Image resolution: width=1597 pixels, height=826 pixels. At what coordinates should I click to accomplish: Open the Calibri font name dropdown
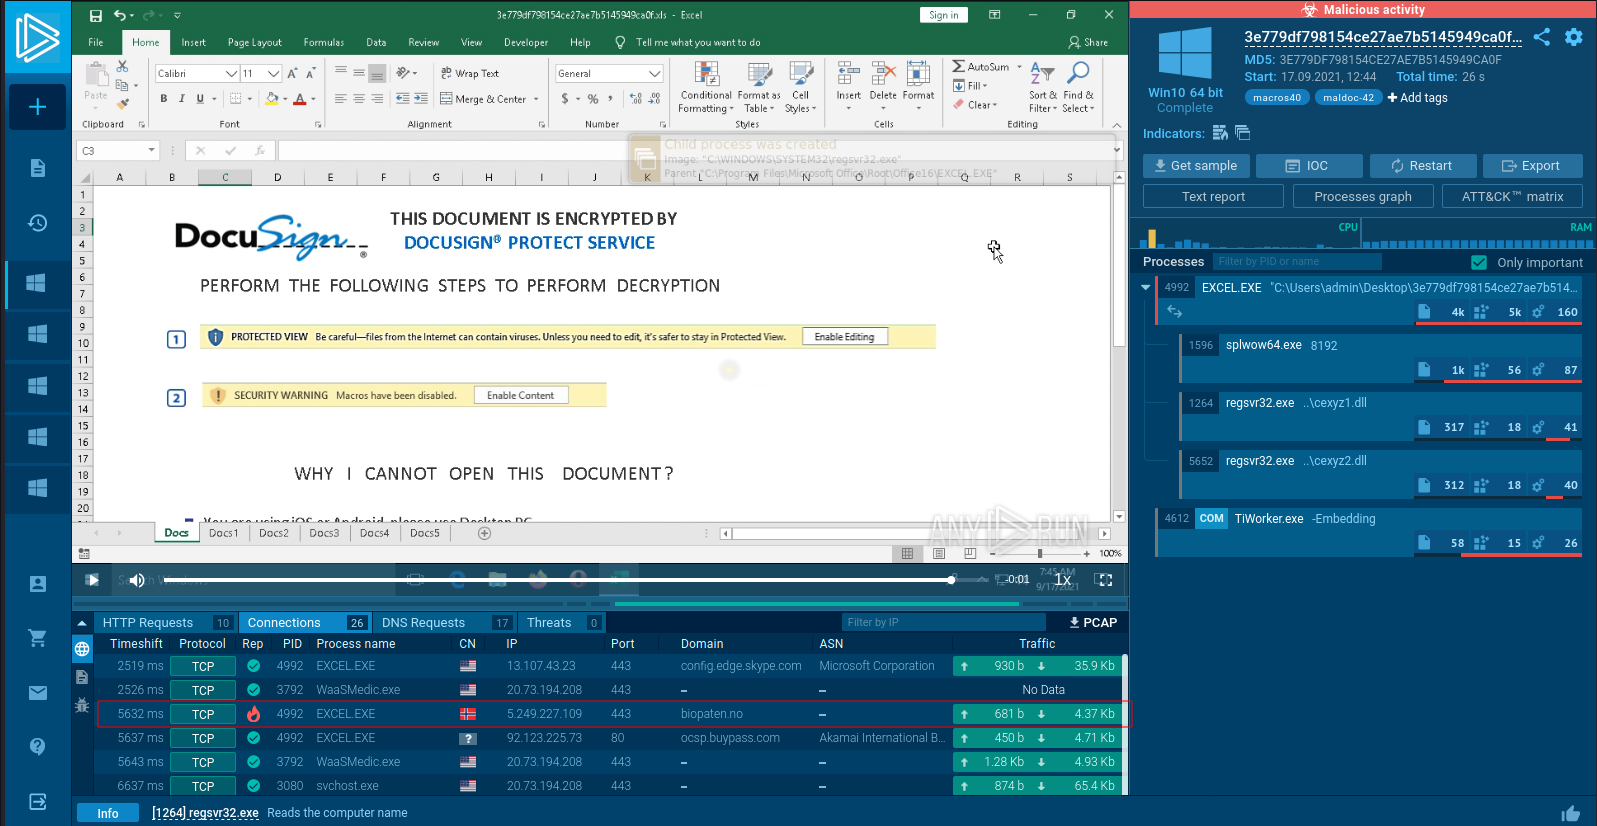[231, 73]
